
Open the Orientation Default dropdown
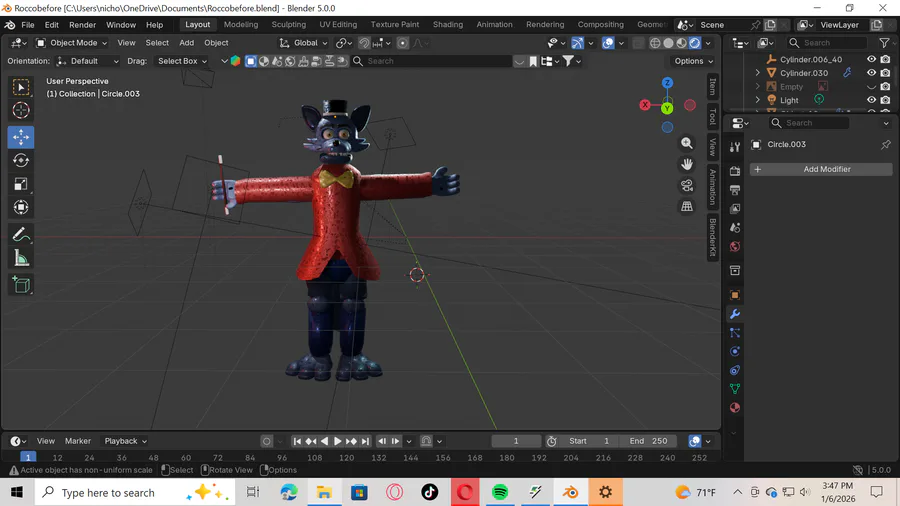88,61
